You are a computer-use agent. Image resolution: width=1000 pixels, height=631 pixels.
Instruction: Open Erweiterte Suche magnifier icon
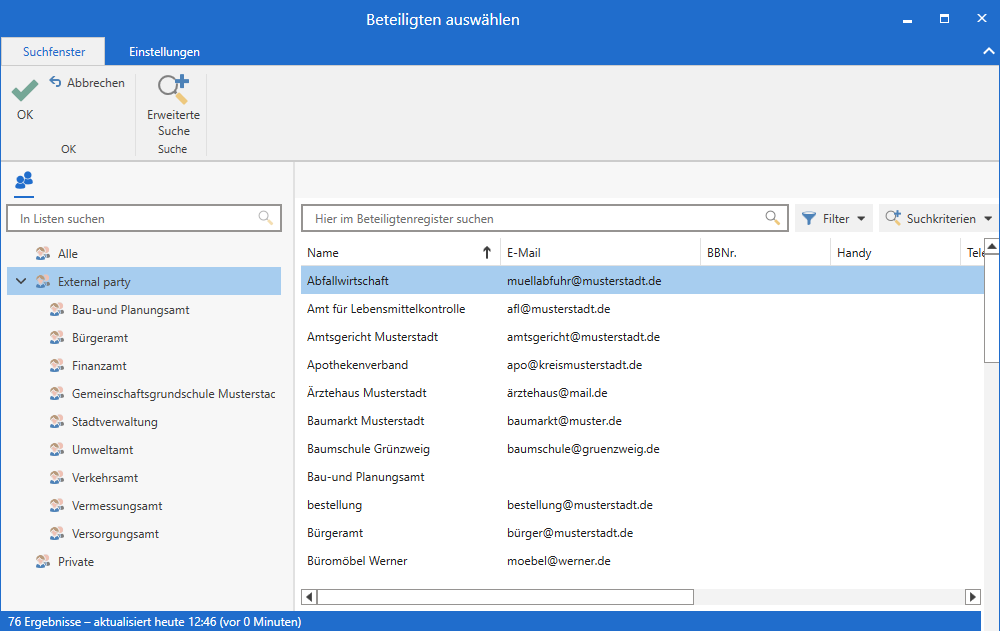pos(173,90)
